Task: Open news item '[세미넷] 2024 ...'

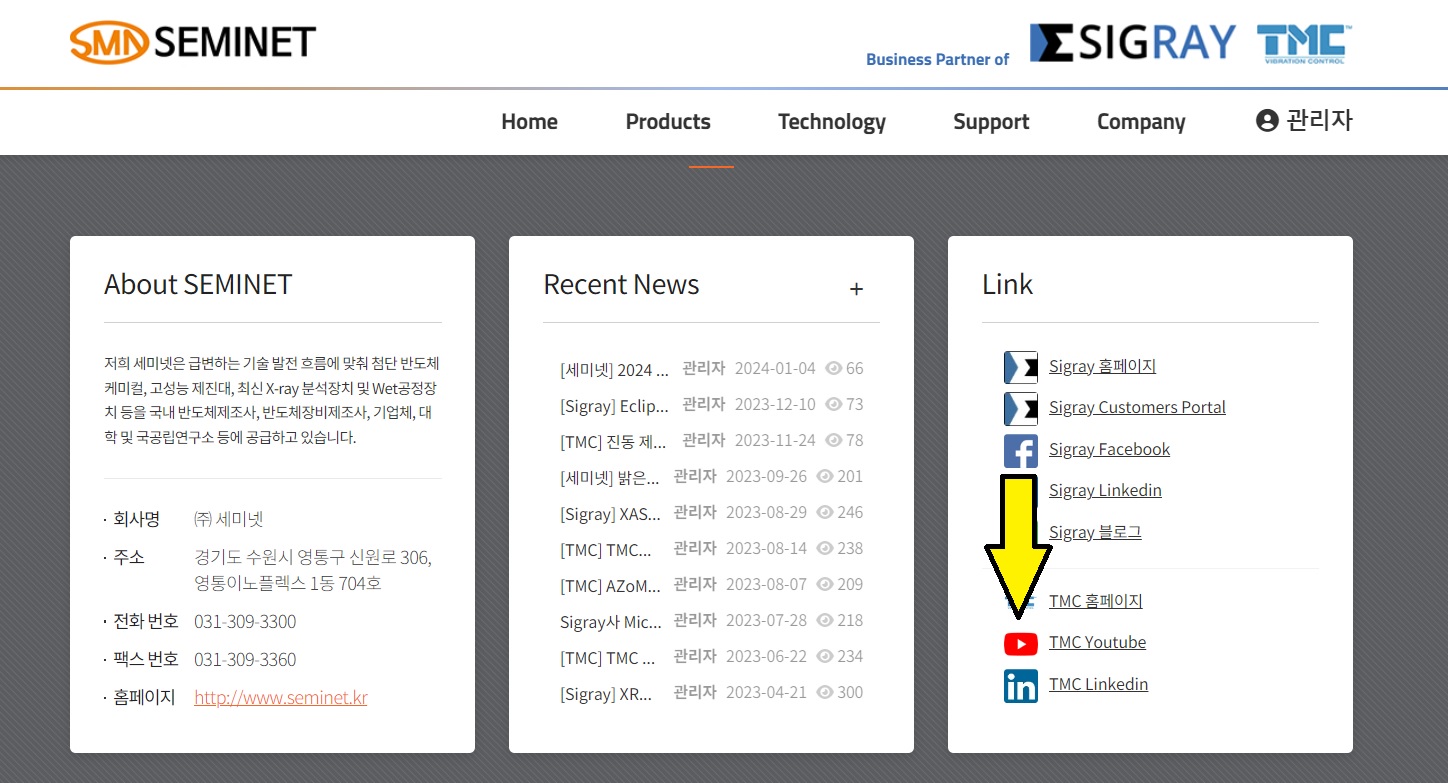Action: tap(614, 369)
